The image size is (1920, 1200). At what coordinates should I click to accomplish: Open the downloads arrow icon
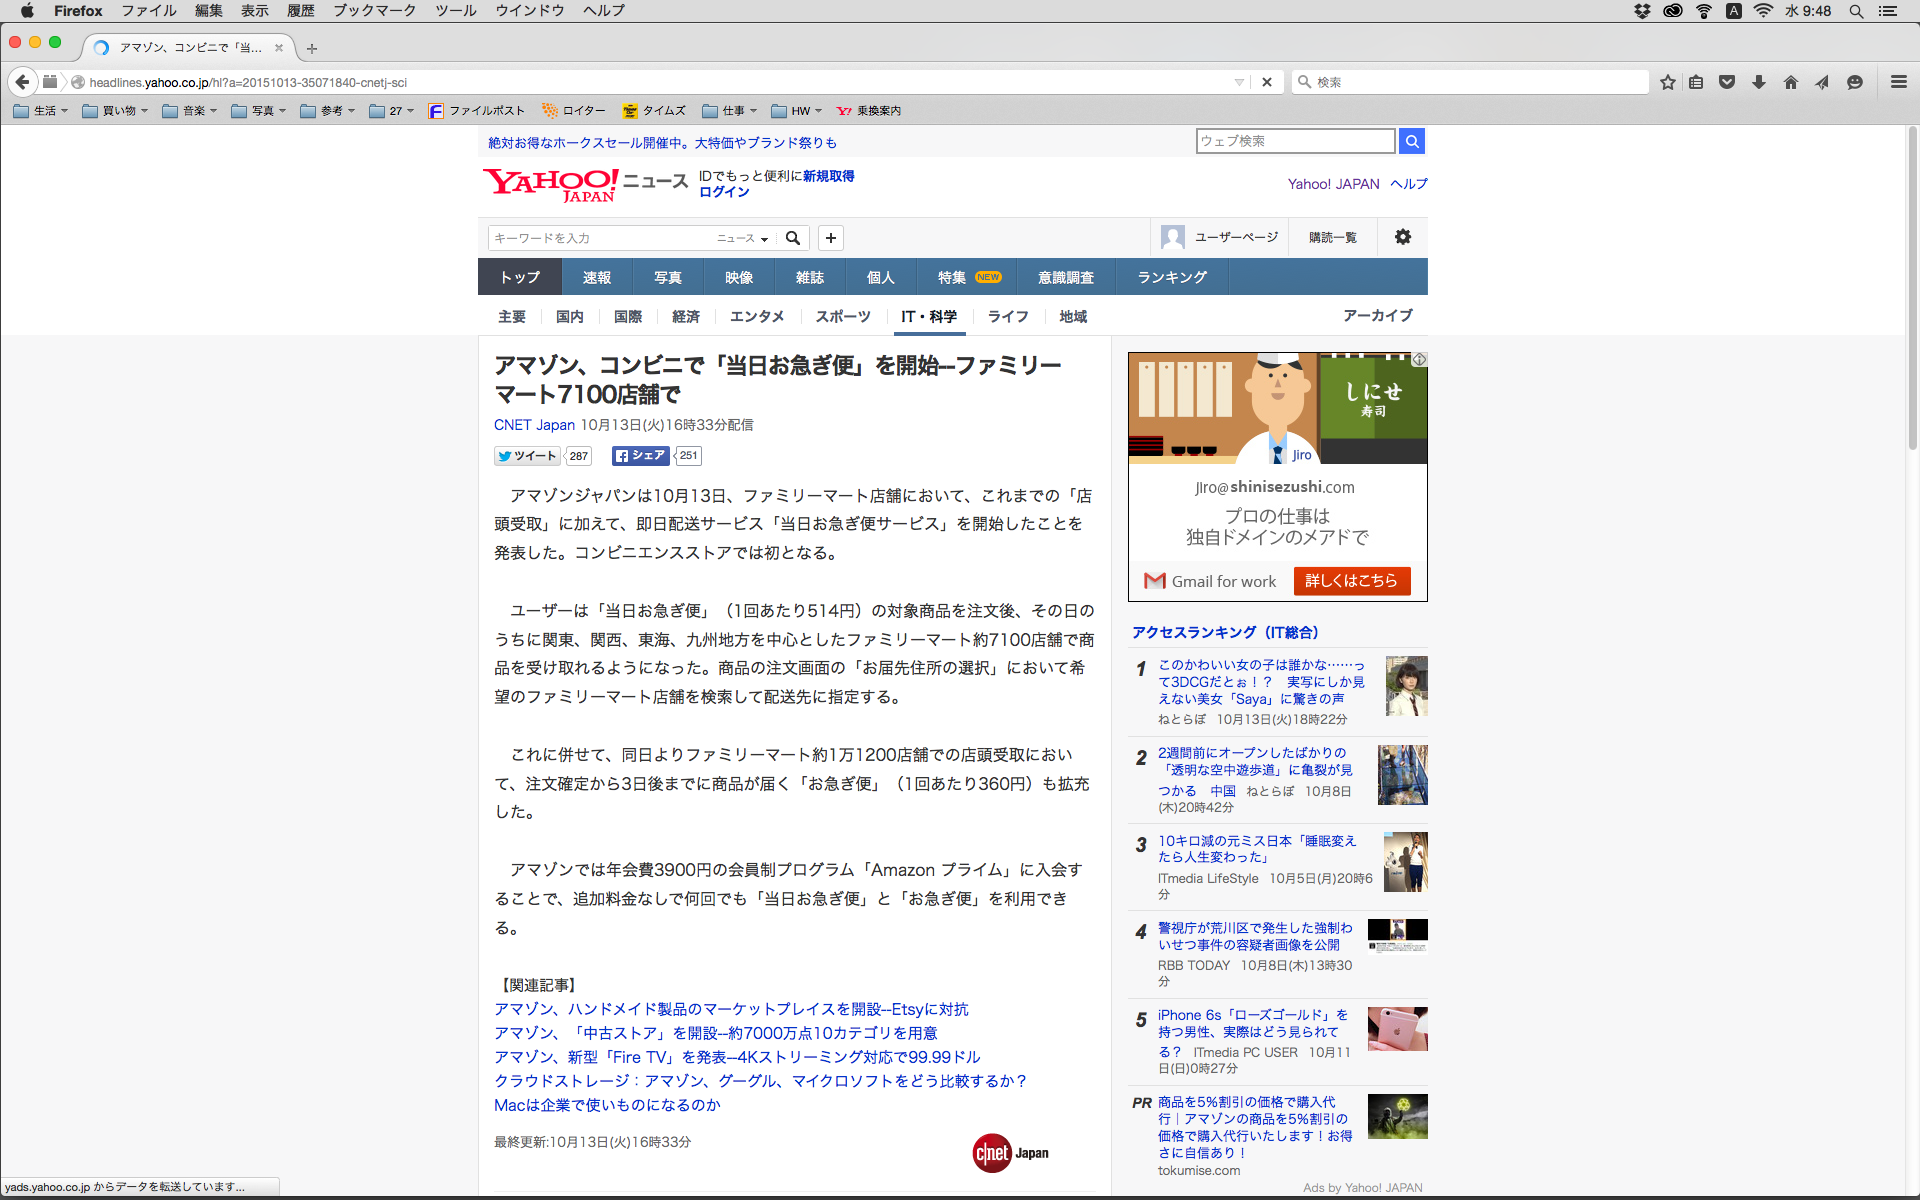point(1759,82)
